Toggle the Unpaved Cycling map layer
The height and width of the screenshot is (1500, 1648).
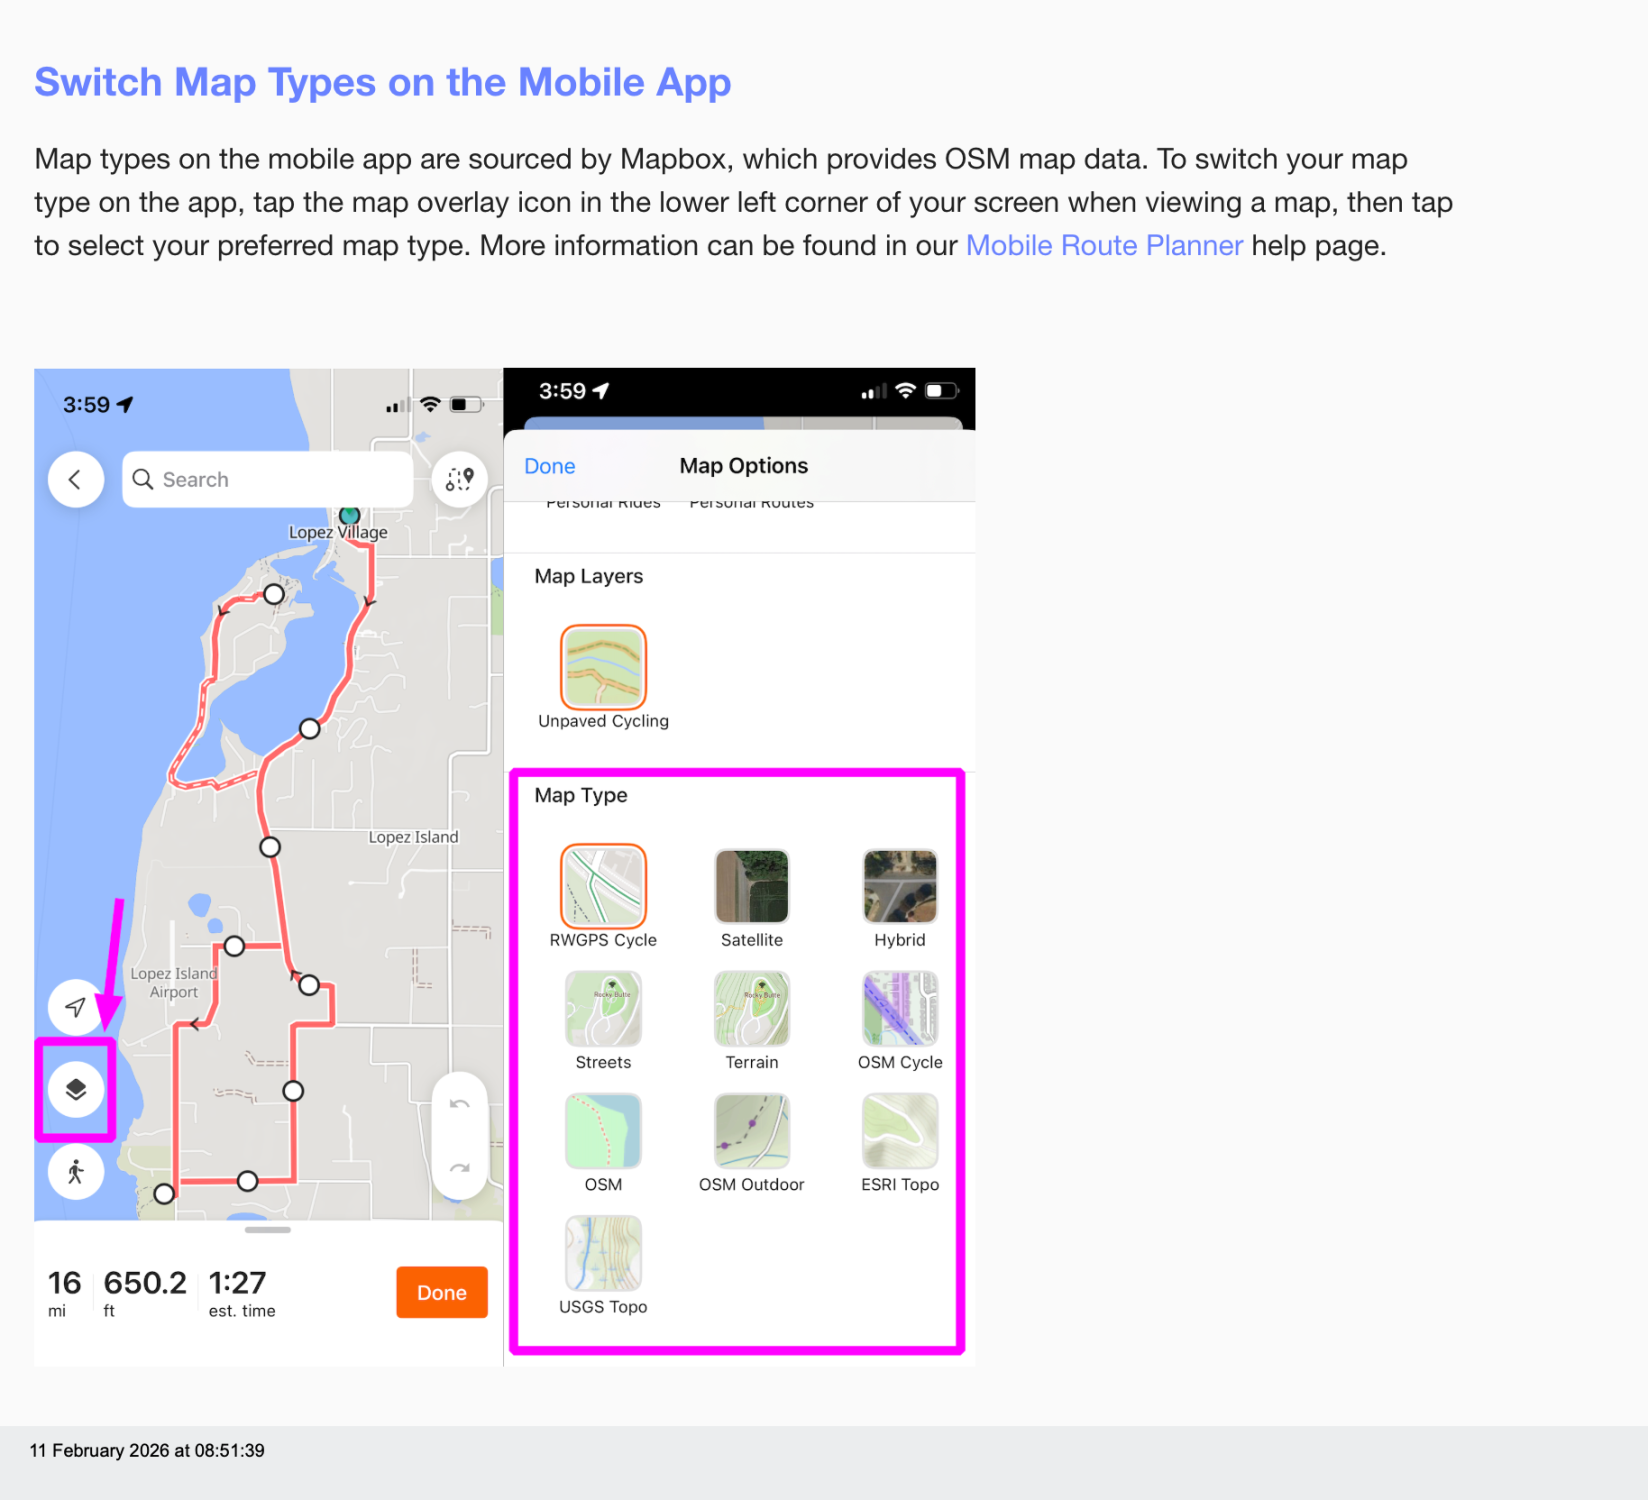[603, 667]
